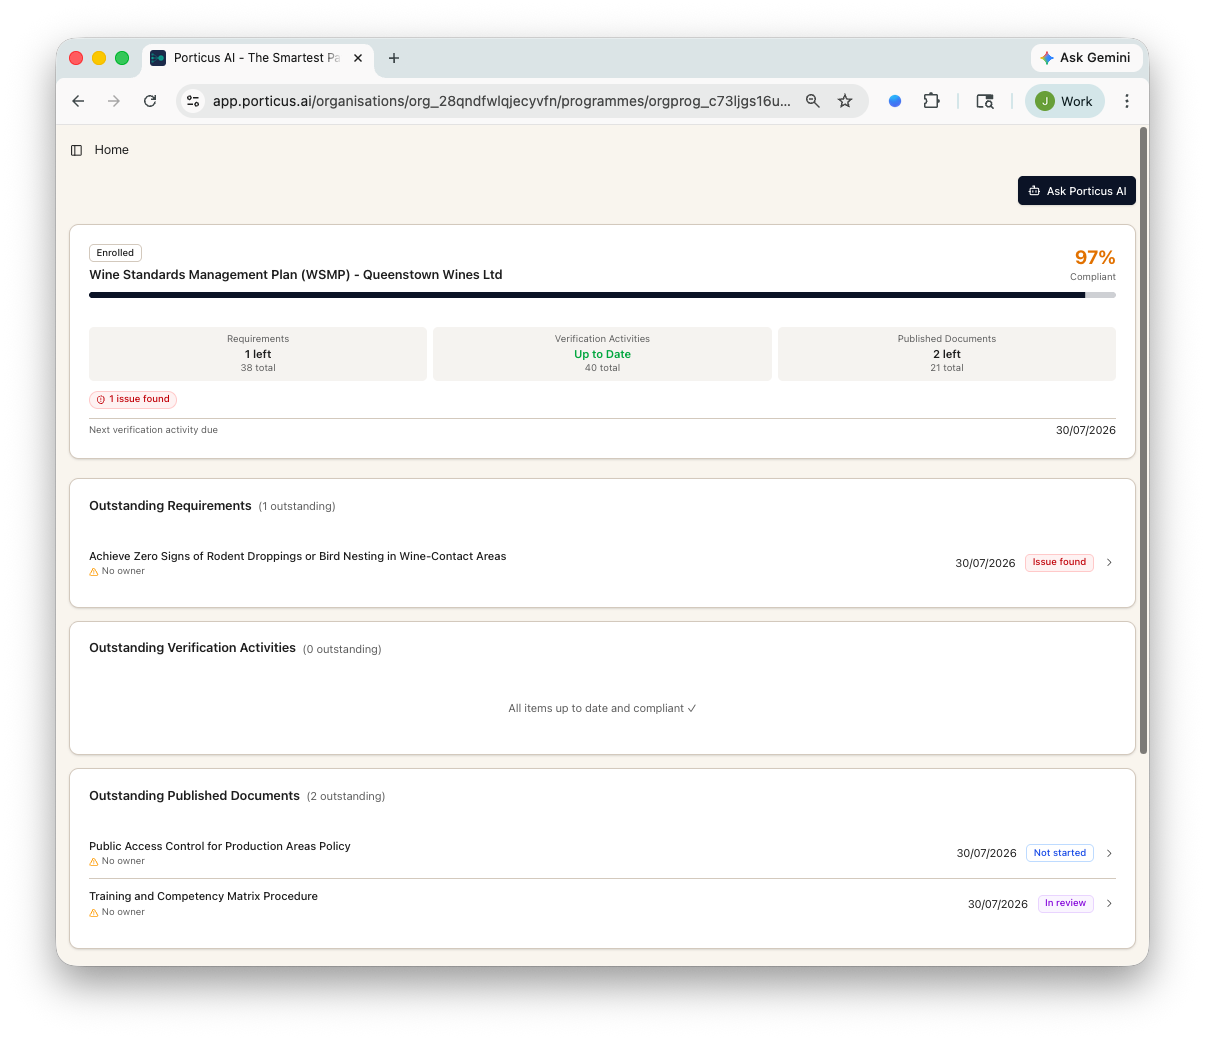Click the next verification due date 30/07/2026

pos(1086,430)
